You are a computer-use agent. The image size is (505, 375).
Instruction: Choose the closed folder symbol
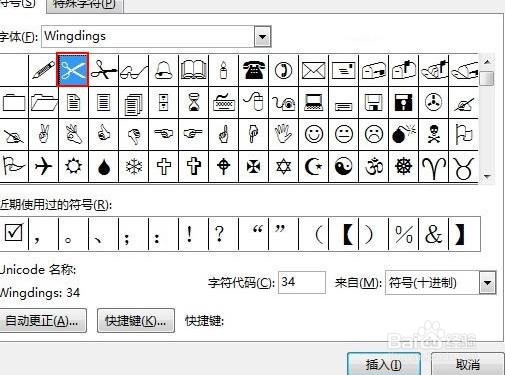click(x=14, y=102)
